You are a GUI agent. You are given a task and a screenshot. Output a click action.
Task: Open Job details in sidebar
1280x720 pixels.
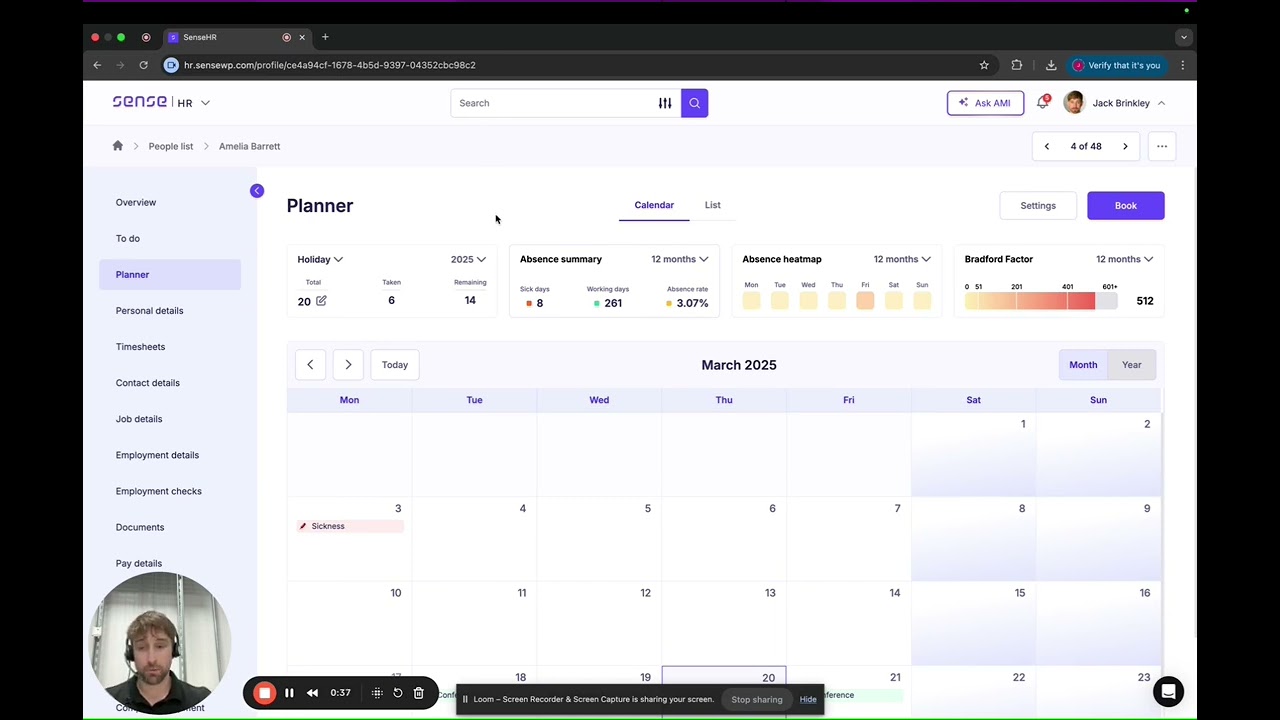[x=139, y=419]
